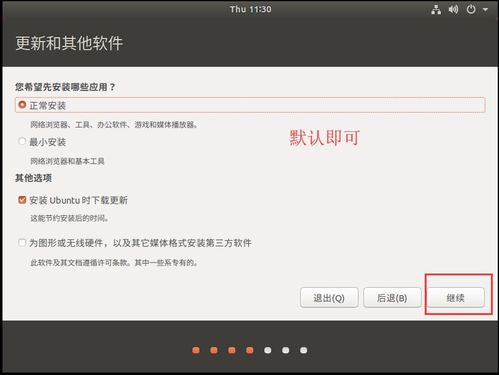Select the 正常安装 radio option
Viewport: 499px width, 375px height.
point(22,105)
